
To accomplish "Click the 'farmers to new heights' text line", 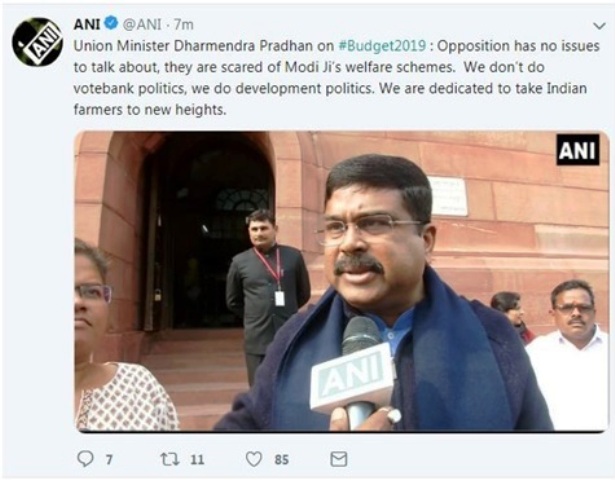I will click(x=150, y=109).
